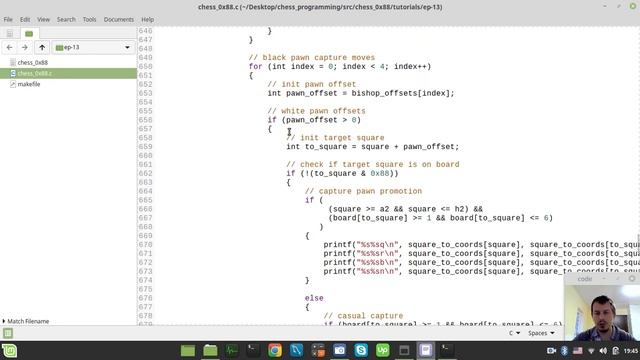
Task: Launch the terminal beside the system monitor
Action: pos(253,351)
